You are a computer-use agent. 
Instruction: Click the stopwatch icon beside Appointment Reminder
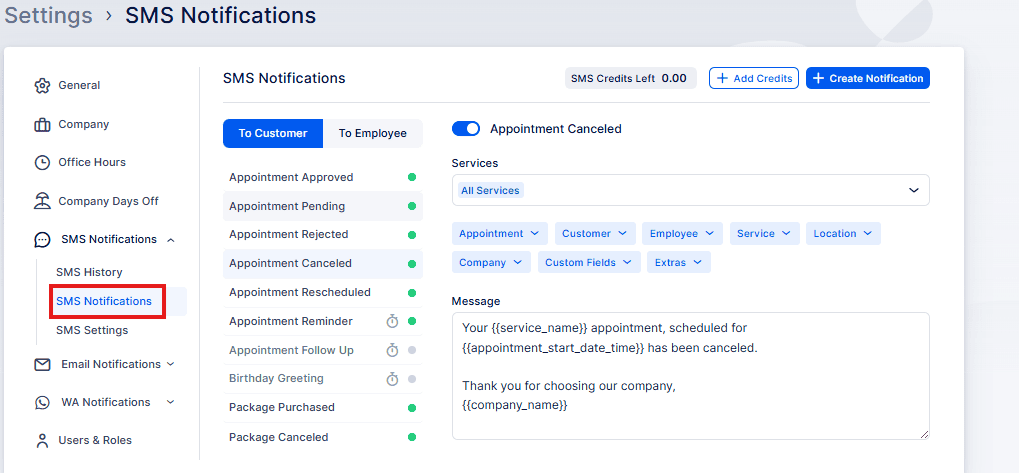(x=392, y=321)
